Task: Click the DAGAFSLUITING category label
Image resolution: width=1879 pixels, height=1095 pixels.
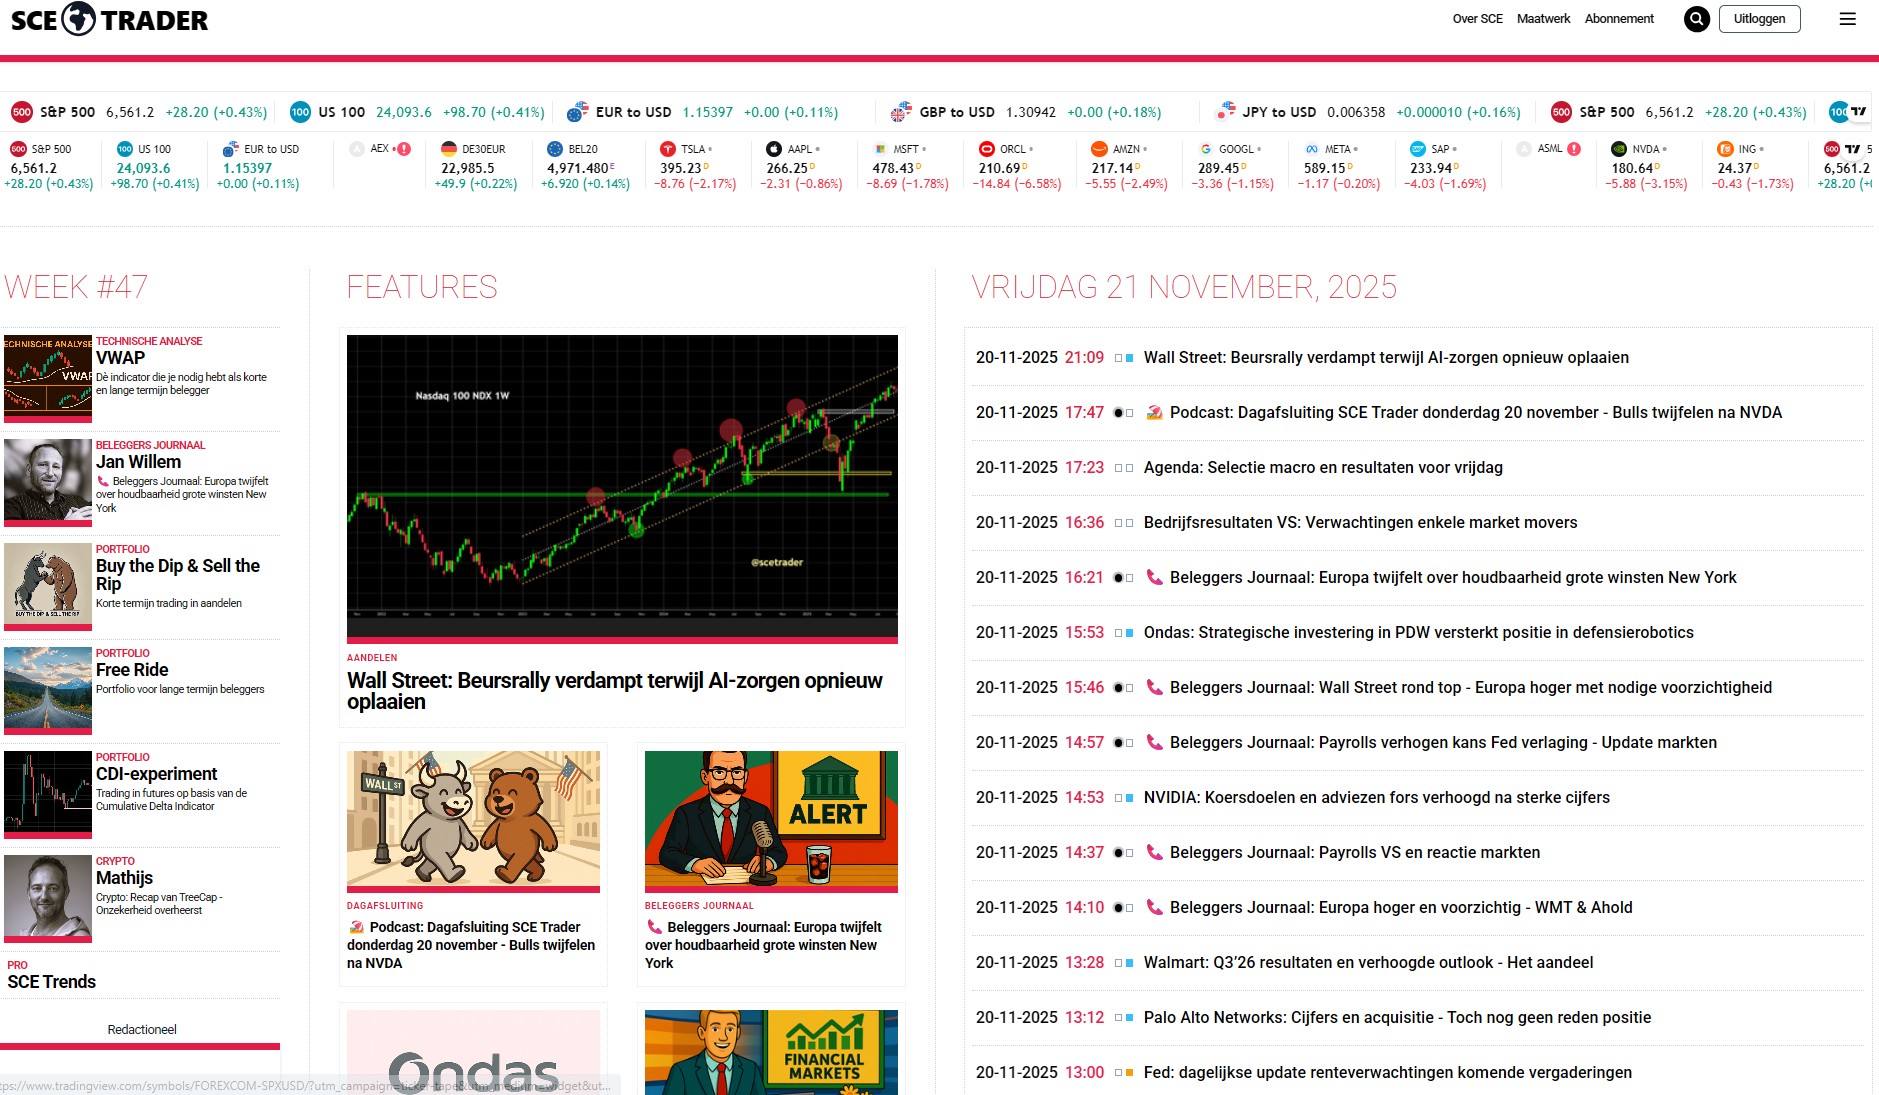Action: (x=385, y=906)
